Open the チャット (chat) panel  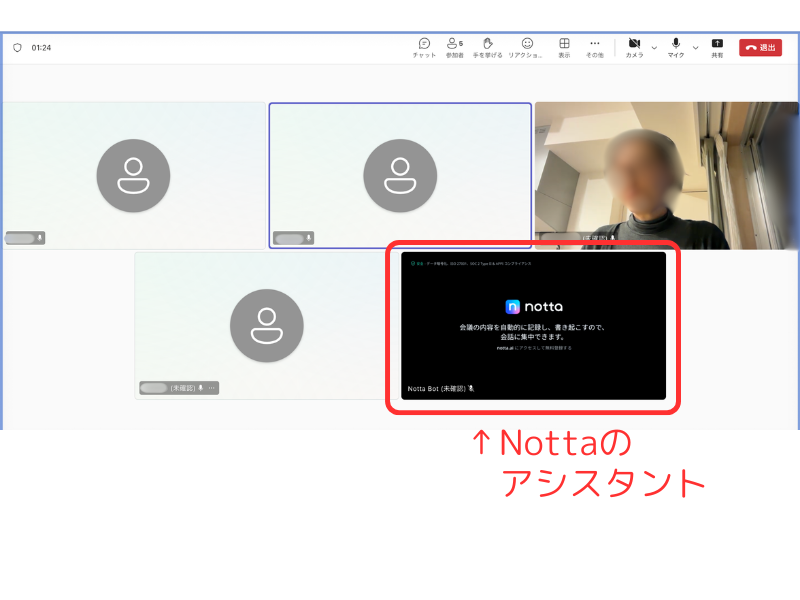point(424,47)
